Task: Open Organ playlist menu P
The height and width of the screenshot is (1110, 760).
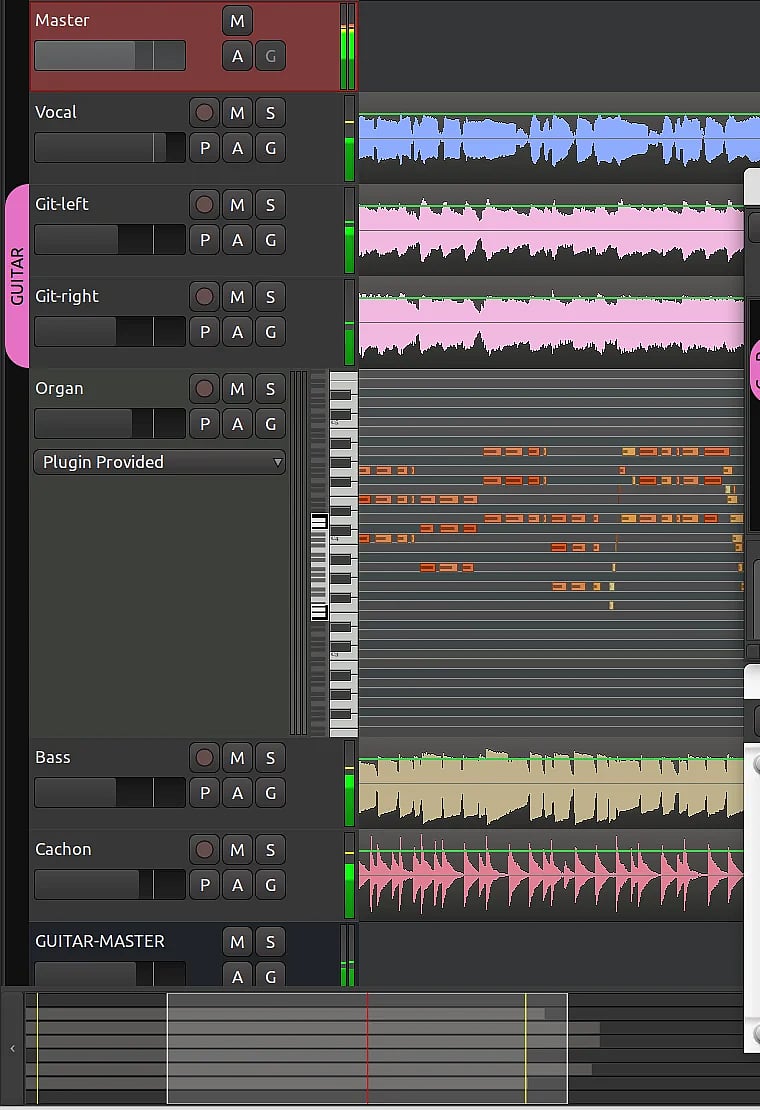Action: pos(204,424)
